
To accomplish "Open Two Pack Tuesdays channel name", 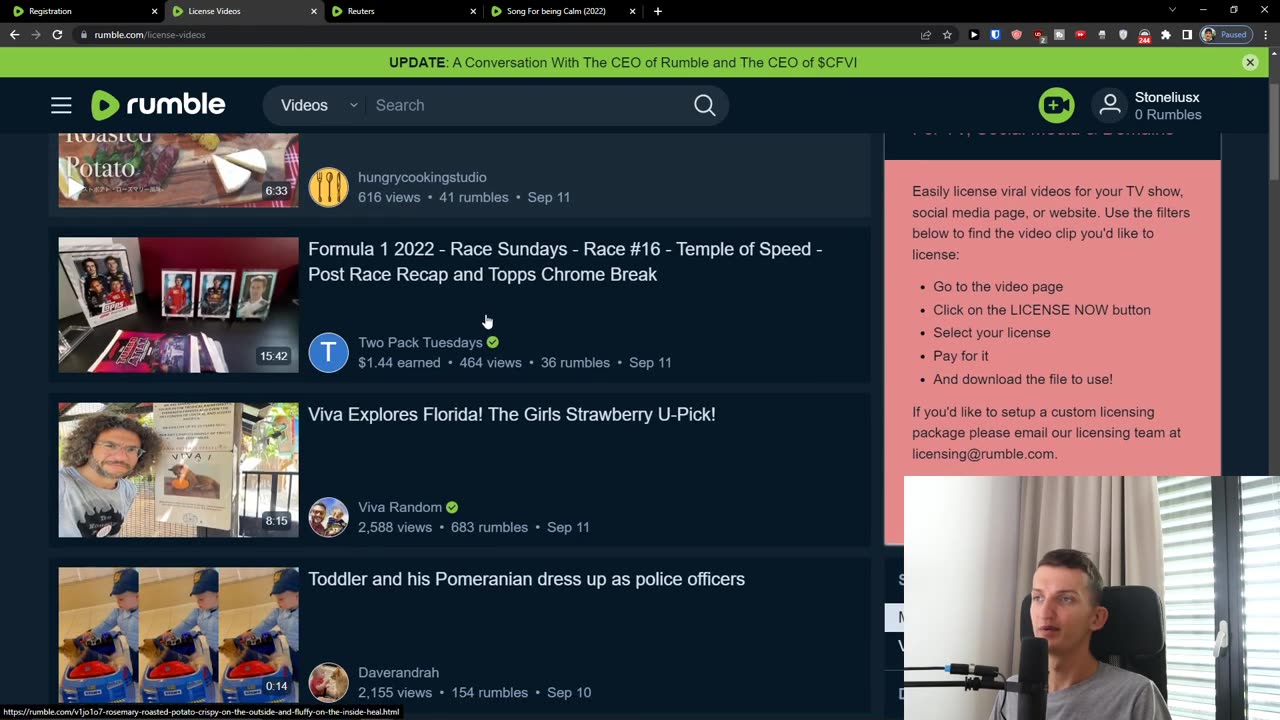I will pos(420,342).
